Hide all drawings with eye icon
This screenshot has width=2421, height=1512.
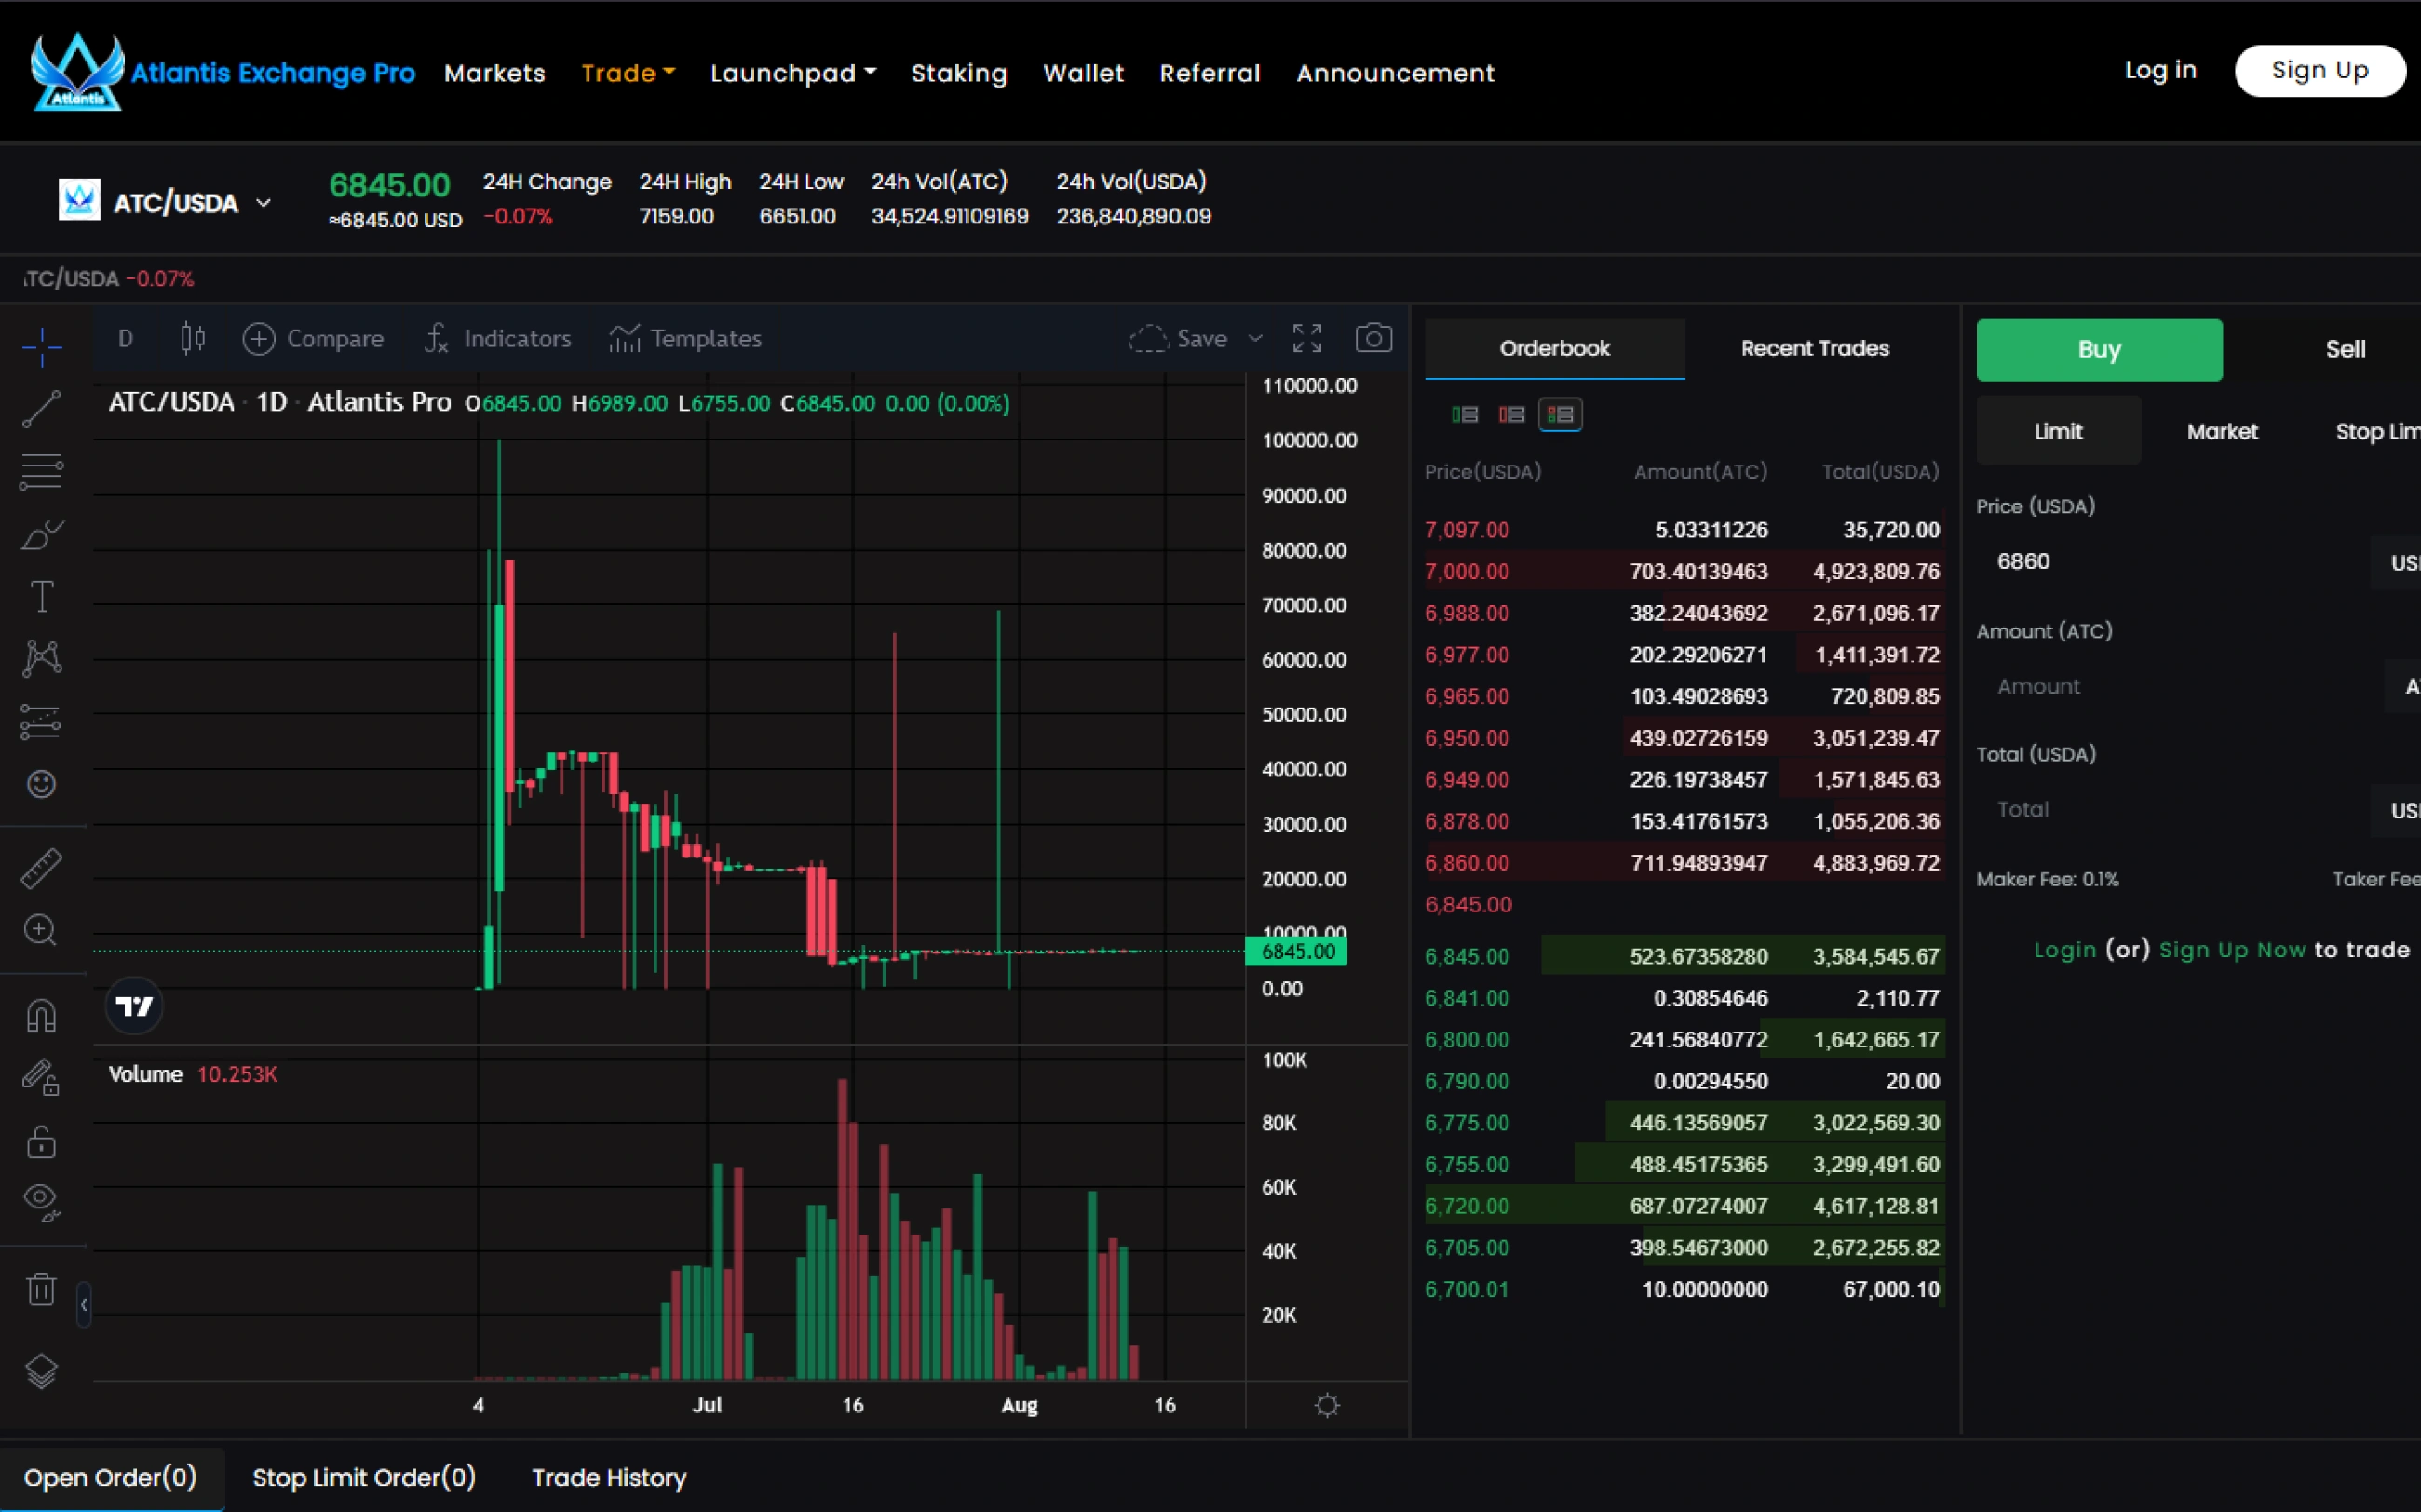(x=42, y=1201)
